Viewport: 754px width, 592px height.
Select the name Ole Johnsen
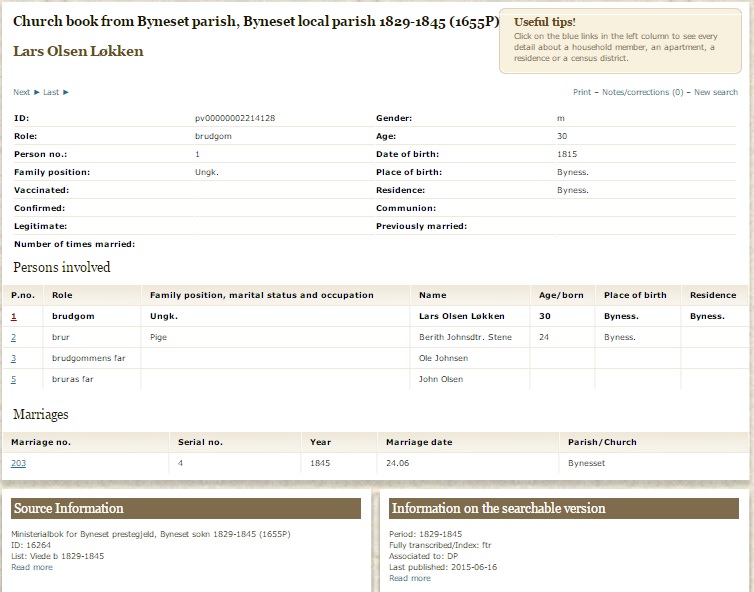(443, 358)
